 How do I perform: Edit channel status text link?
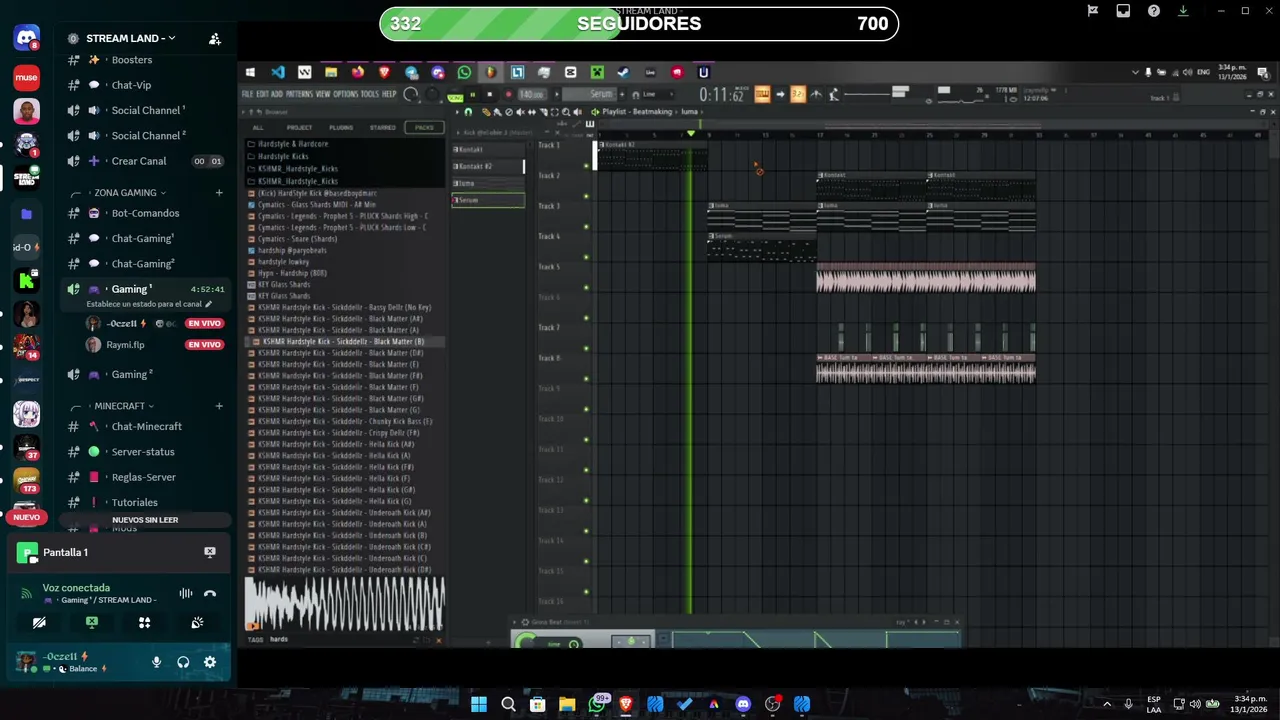point(149,304)
